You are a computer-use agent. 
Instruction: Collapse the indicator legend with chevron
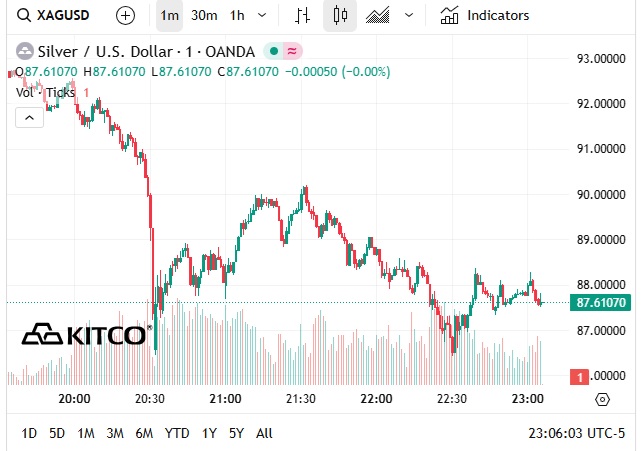29,117
